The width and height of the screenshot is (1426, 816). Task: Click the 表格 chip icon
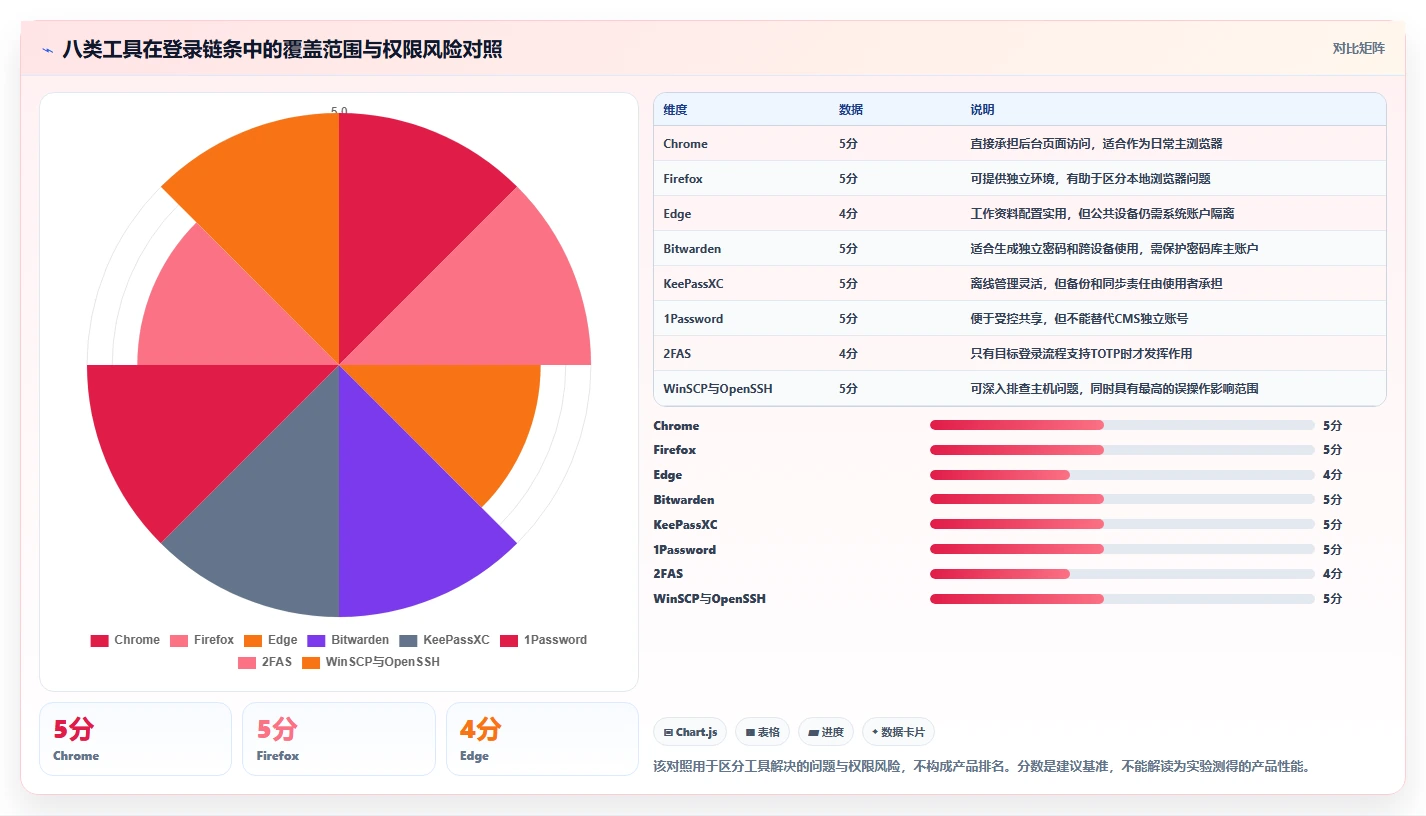pyautogui.click(x=750, y=733)
